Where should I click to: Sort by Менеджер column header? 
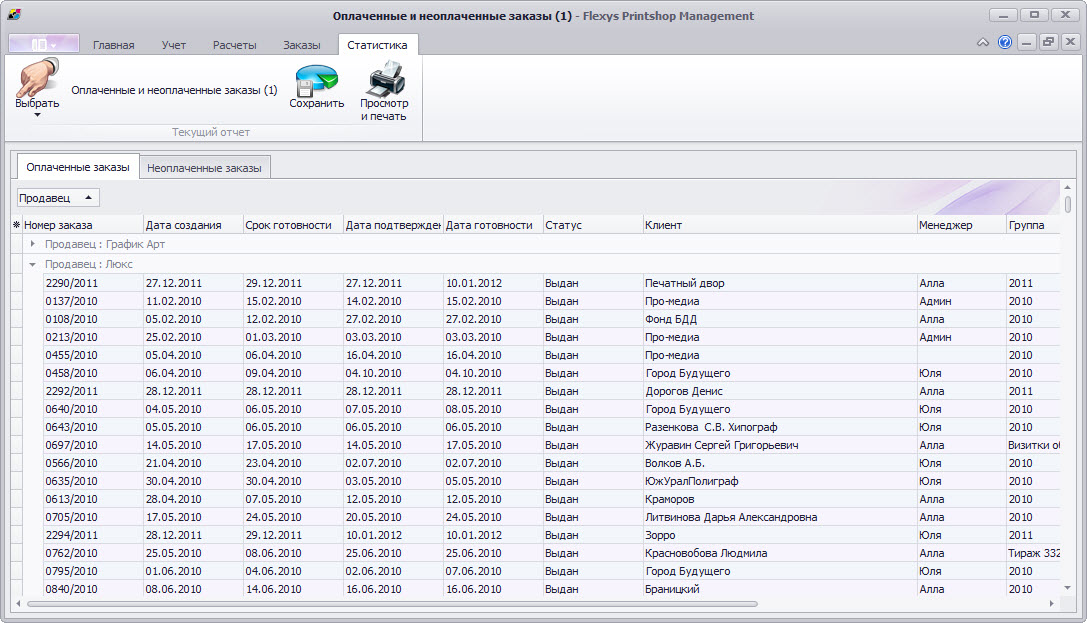tap(962, 225)
